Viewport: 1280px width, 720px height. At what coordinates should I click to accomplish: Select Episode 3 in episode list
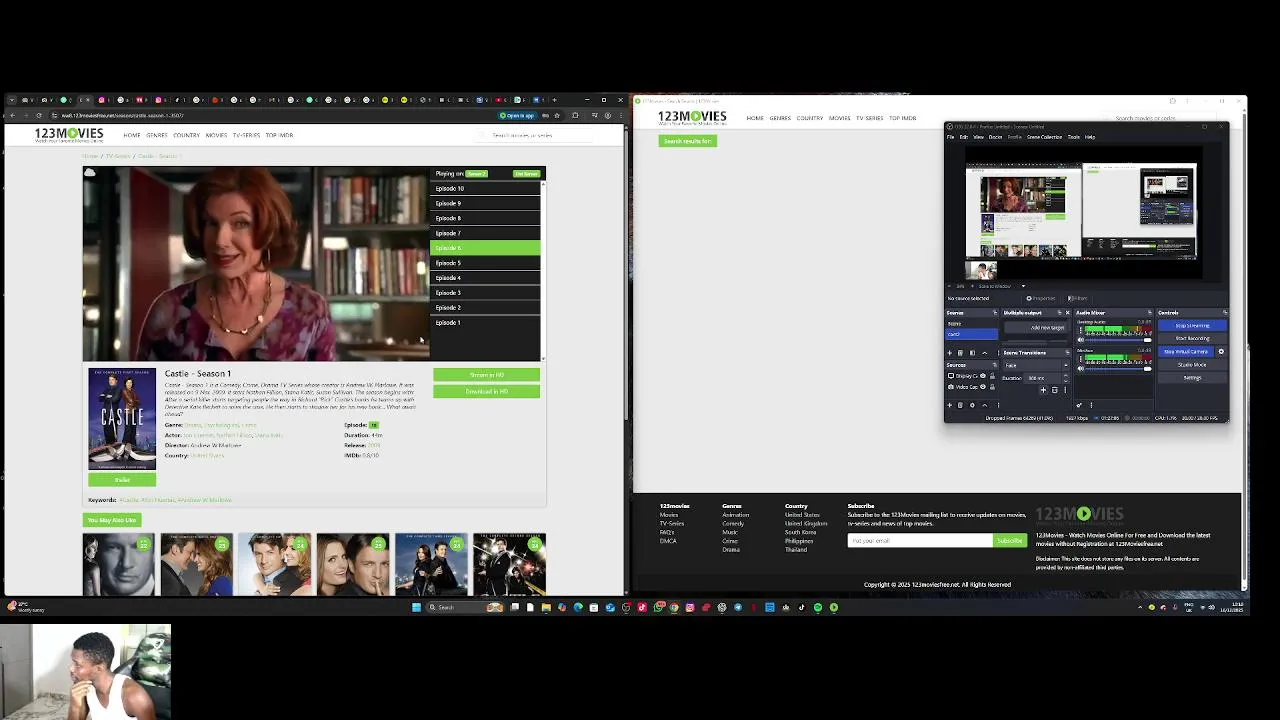pyautogui.click(x=485, y=293)
